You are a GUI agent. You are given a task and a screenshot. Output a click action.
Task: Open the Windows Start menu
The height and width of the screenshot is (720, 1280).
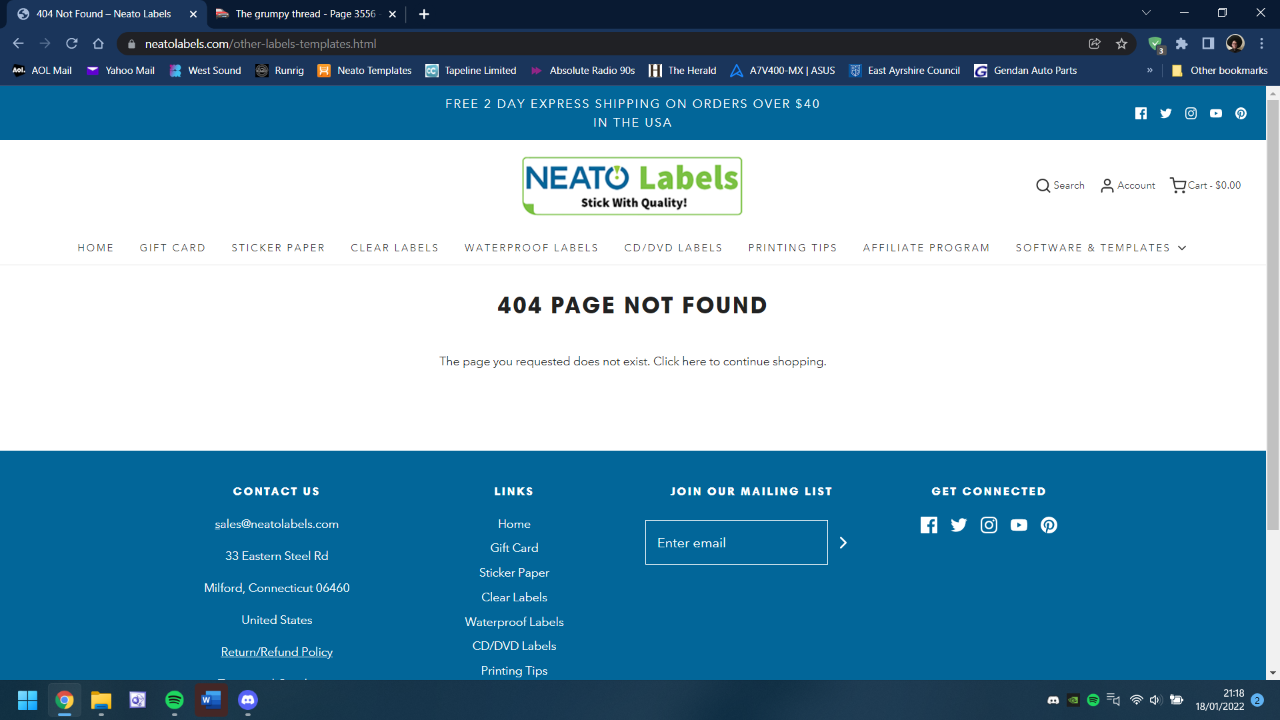tap(27, 700)
